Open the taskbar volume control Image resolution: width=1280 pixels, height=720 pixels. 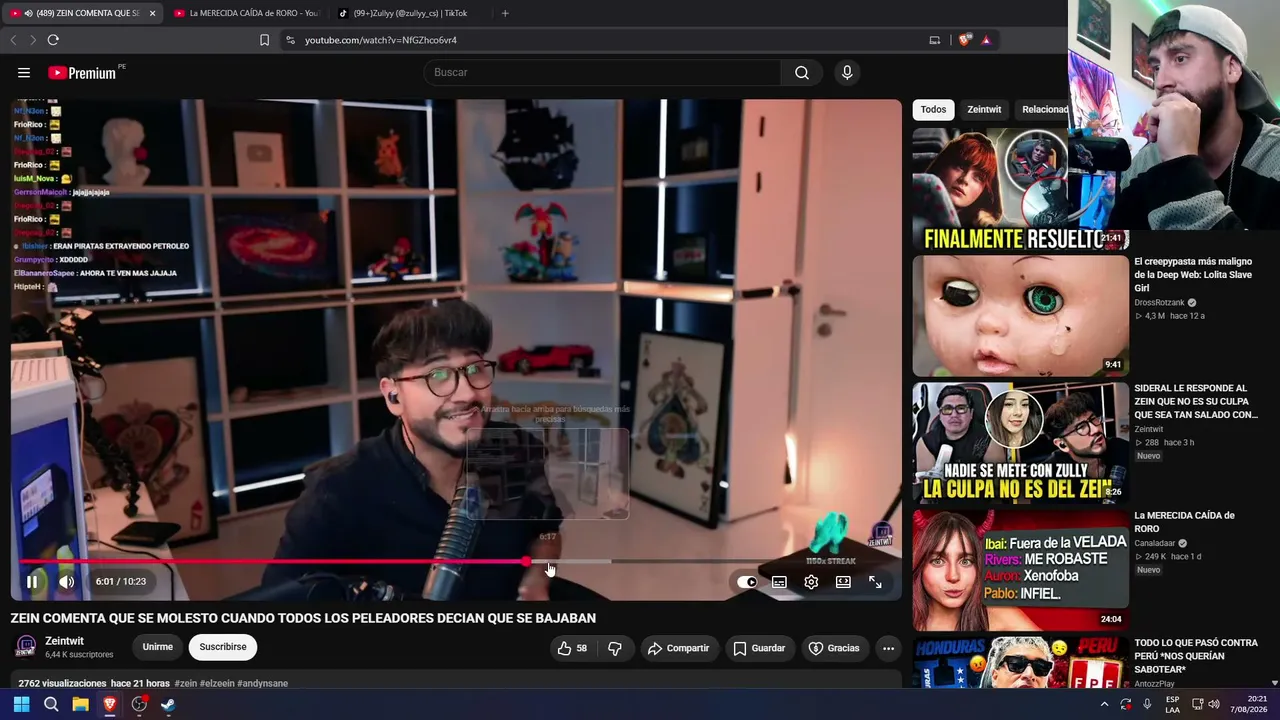click(x=1214, y=704)
